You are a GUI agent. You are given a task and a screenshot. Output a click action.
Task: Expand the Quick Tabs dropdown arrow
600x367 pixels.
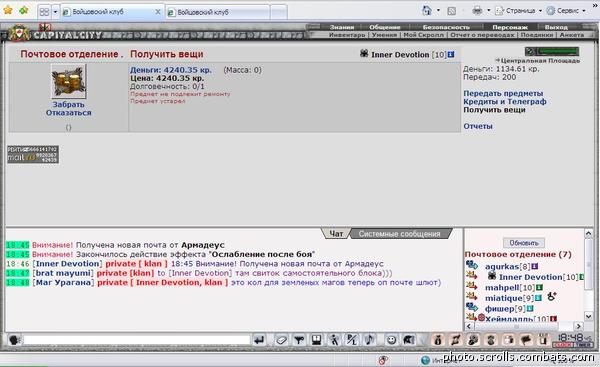coord(55,12)
